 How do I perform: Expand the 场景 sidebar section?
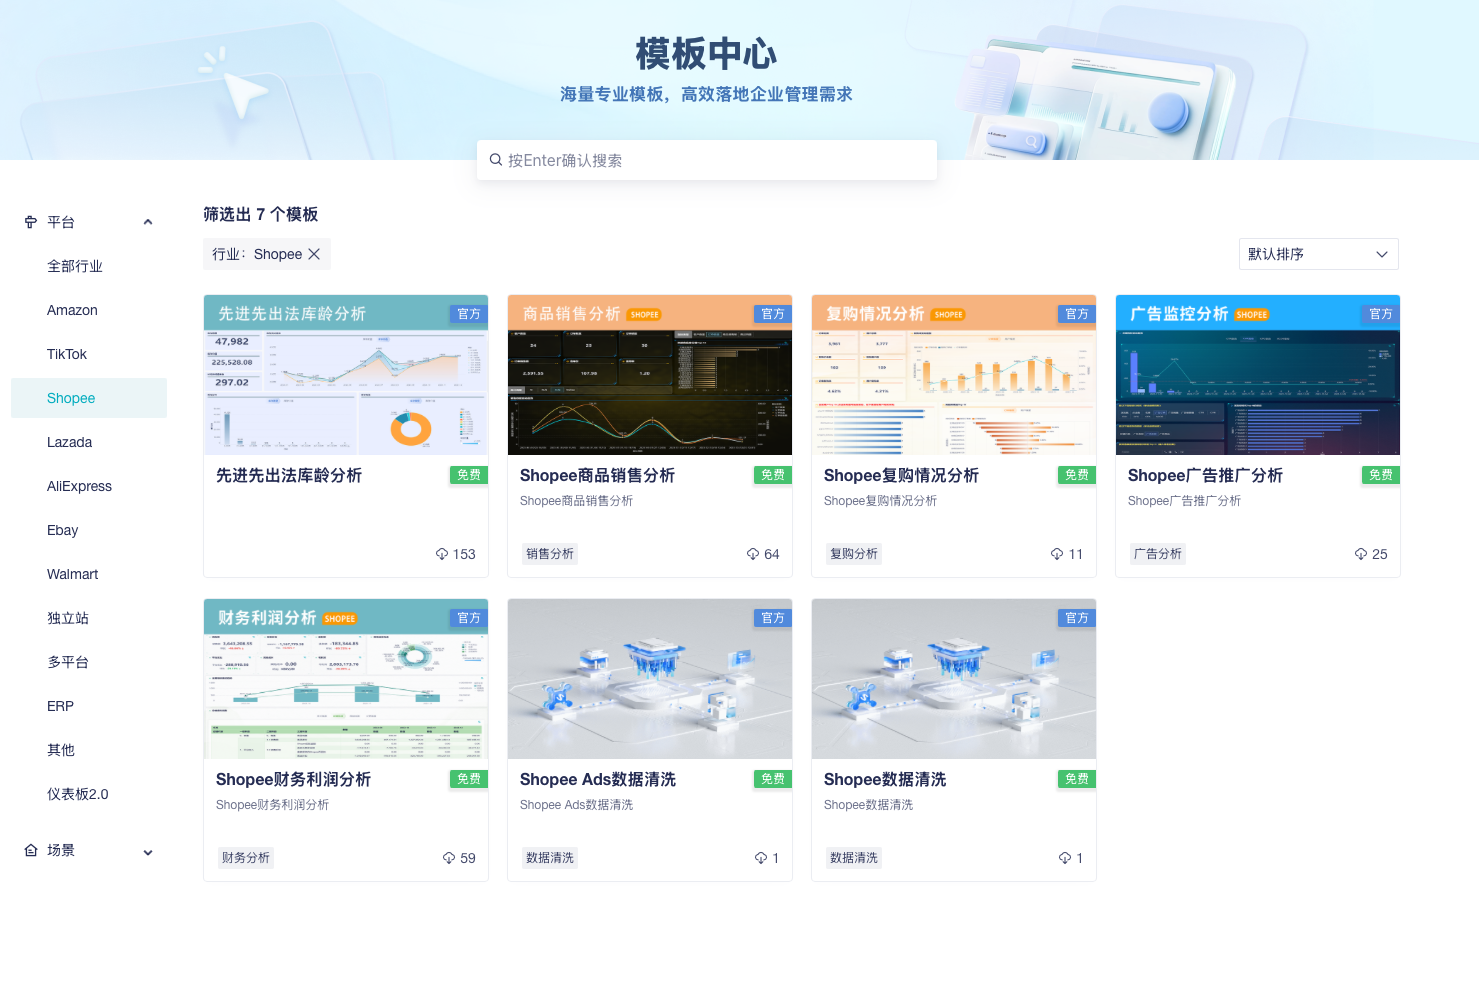[x=148, y=853]
